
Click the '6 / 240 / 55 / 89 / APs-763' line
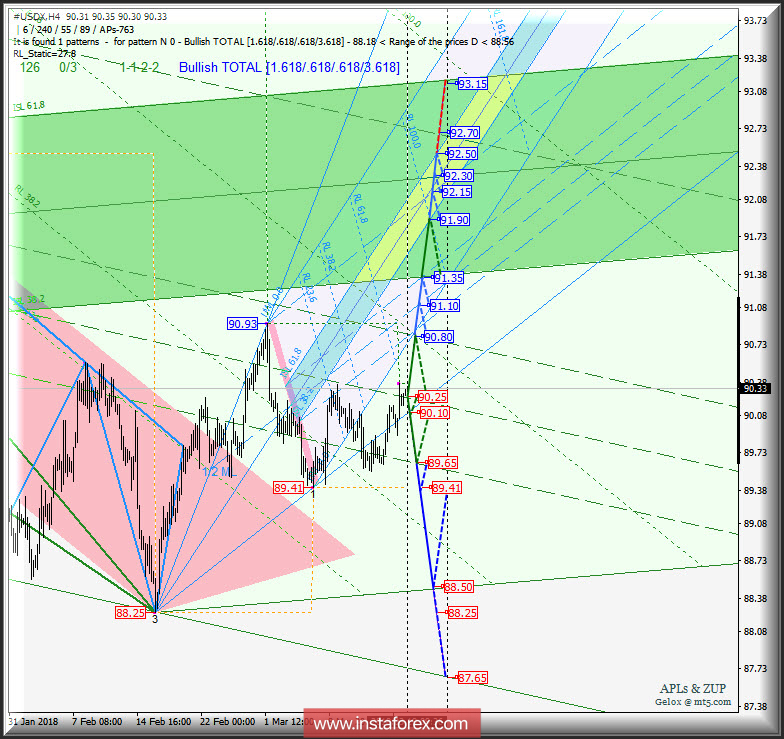tap(76, 30)
